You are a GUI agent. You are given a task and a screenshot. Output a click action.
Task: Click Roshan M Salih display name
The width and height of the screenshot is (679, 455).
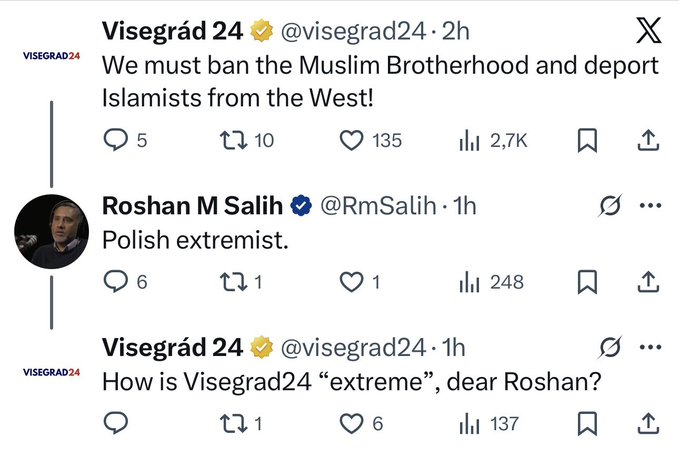tap(193, 206)
